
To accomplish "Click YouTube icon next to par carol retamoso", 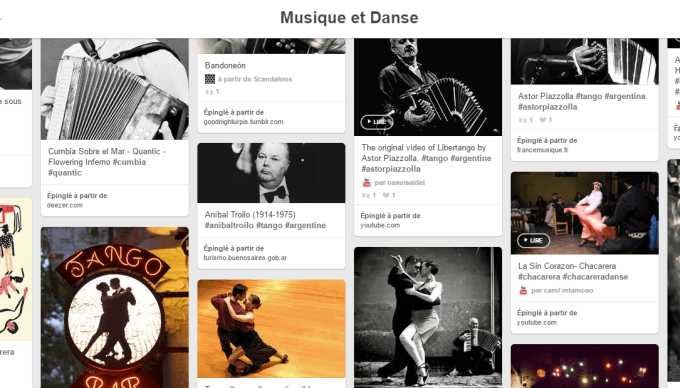I will click(523, 290).
